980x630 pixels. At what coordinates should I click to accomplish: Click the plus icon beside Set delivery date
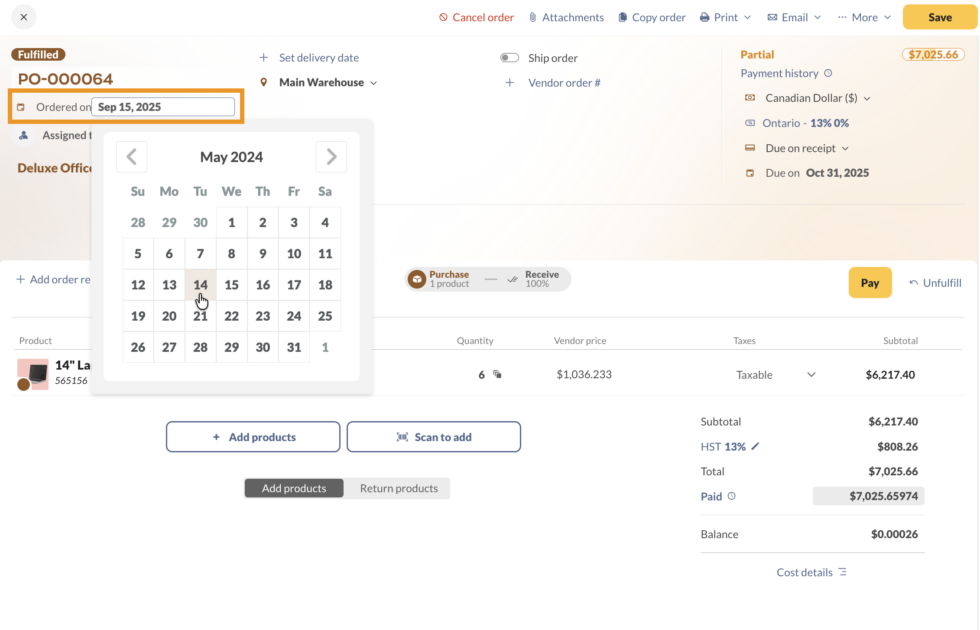(264, 58)
